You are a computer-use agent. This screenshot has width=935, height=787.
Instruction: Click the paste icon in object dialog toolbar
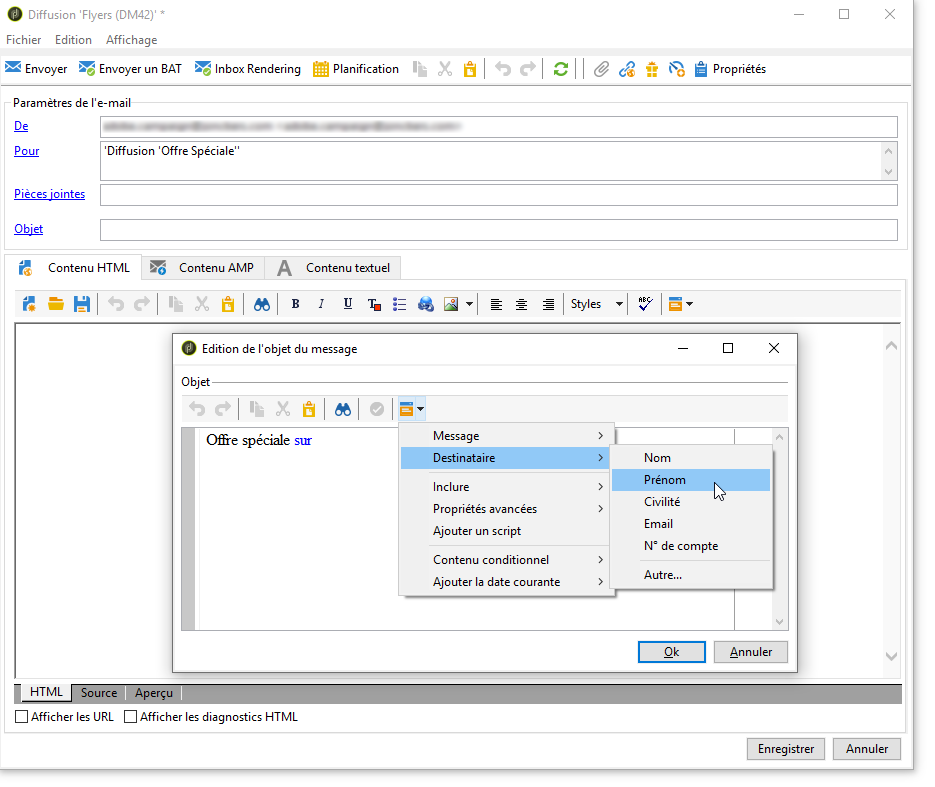tap(308, 410)
